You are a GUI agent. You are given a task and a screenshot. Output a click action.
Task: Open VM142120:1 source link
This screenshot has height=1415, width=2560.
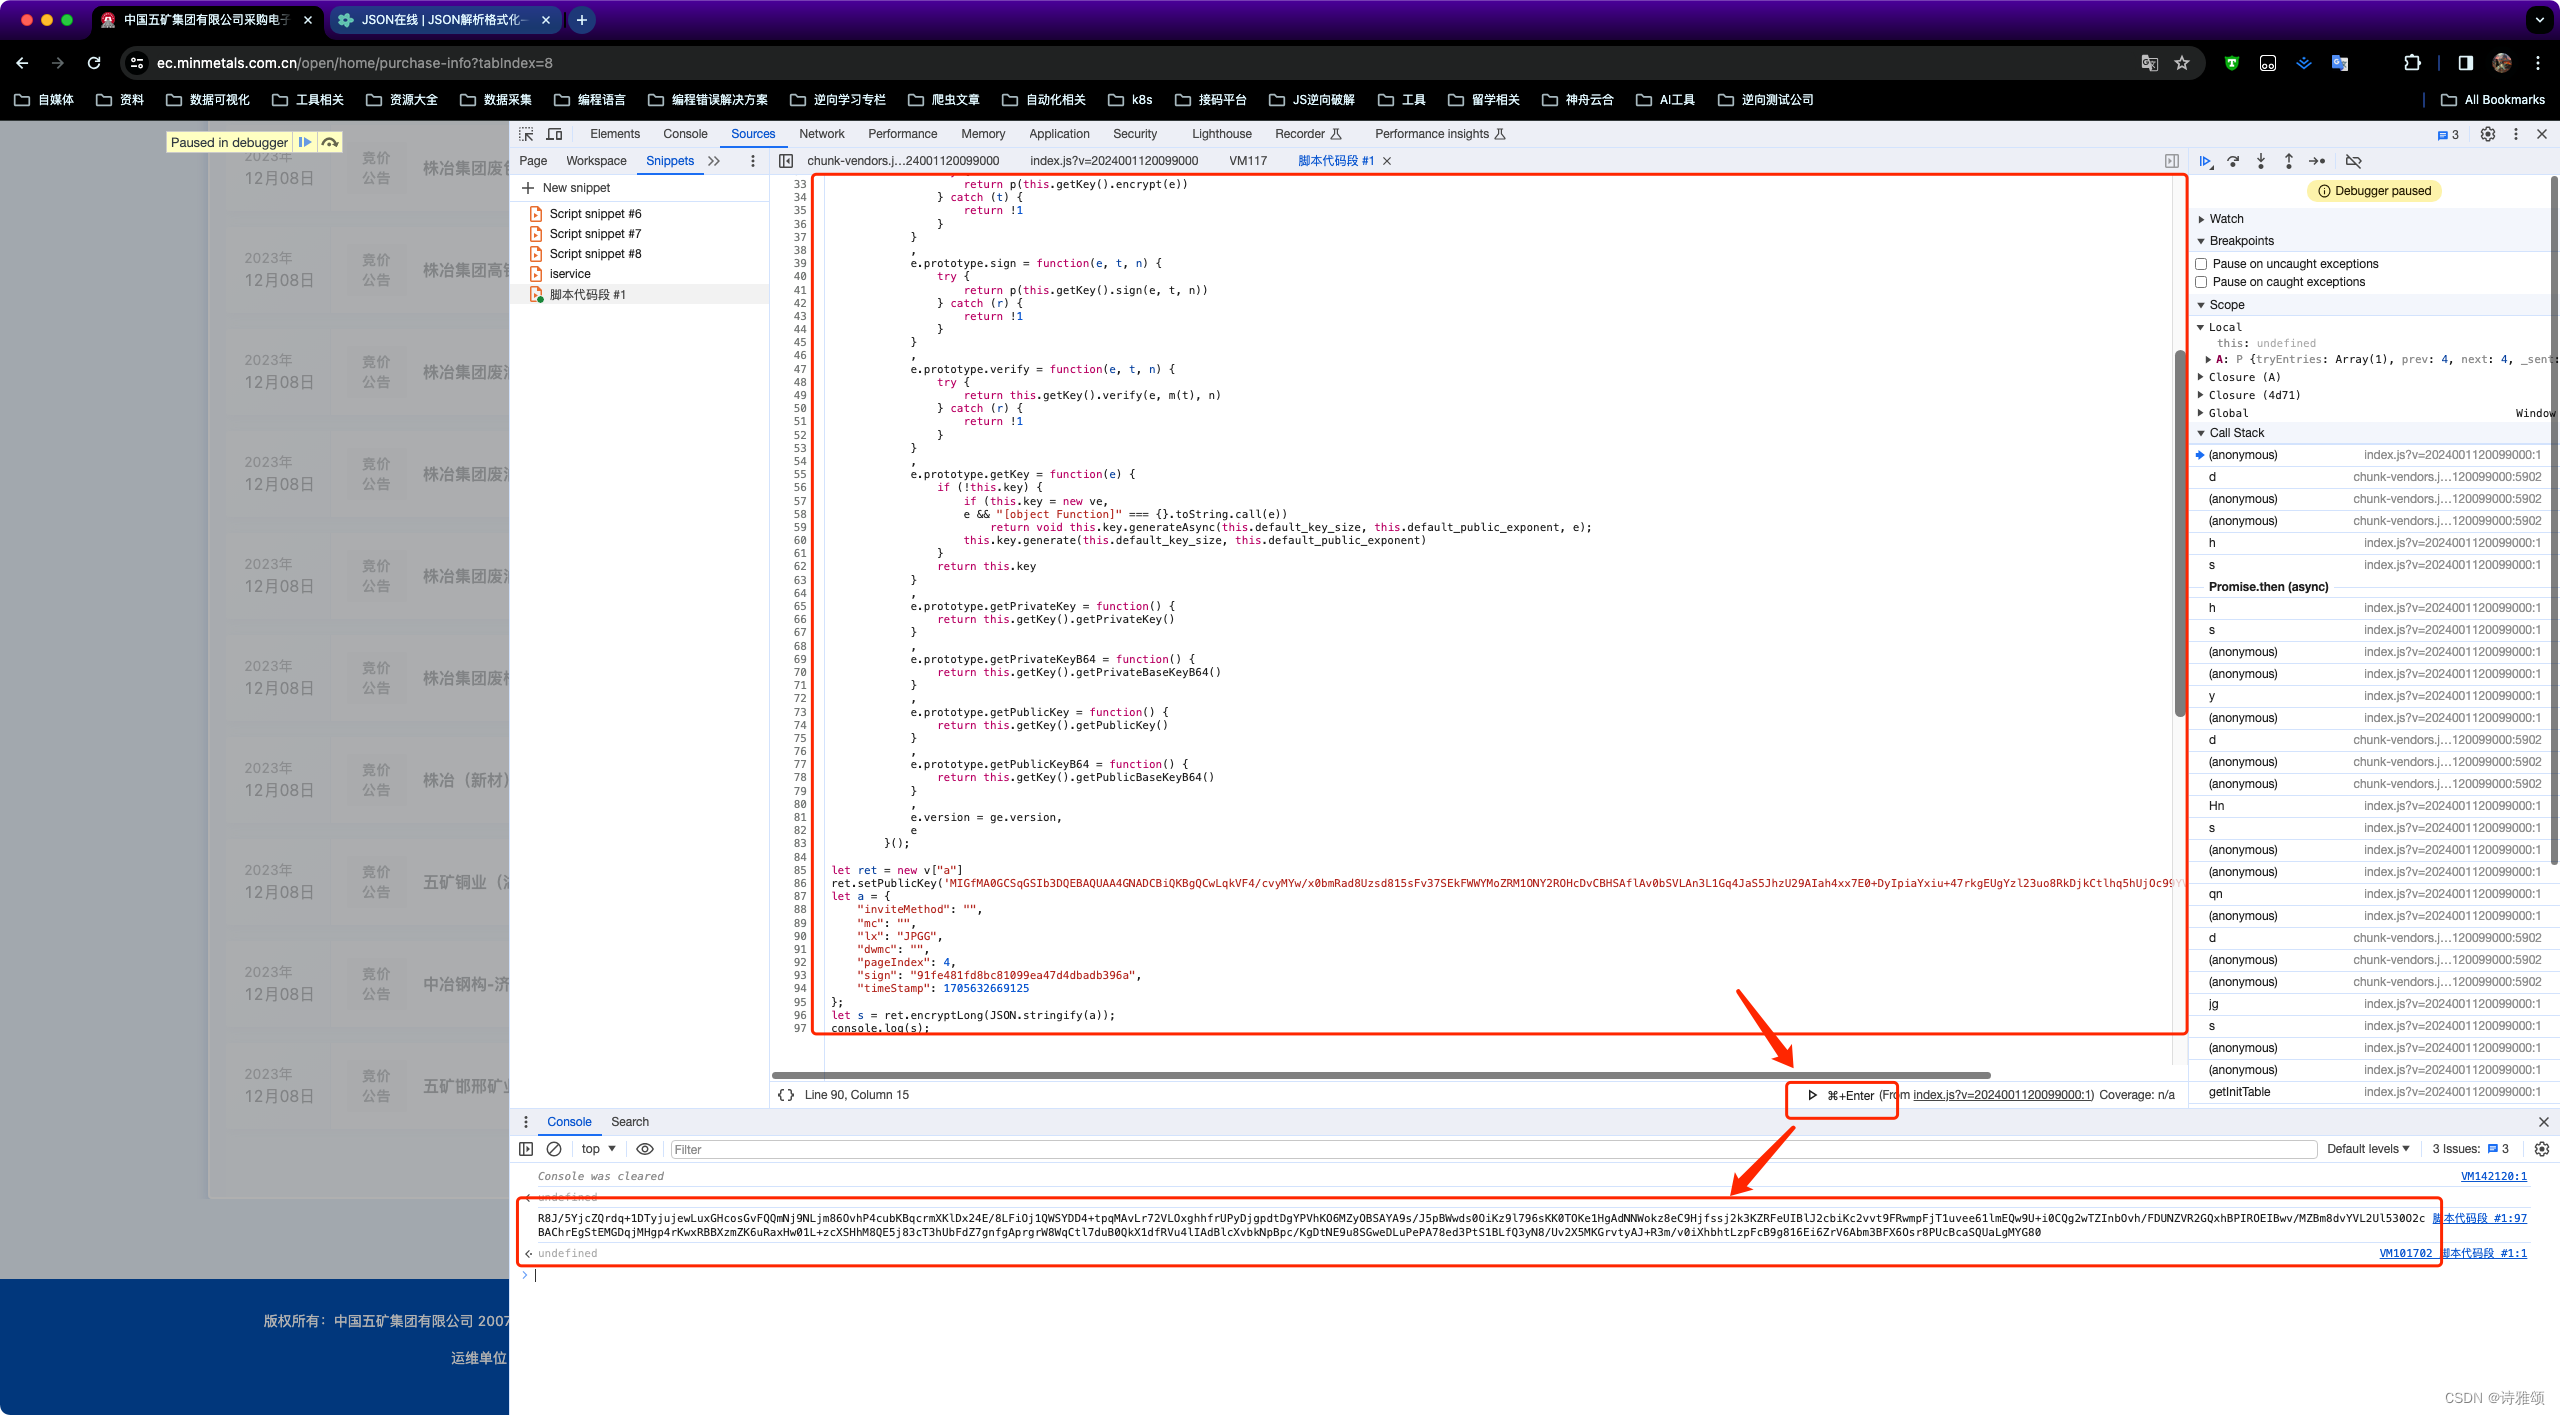2493,1176
